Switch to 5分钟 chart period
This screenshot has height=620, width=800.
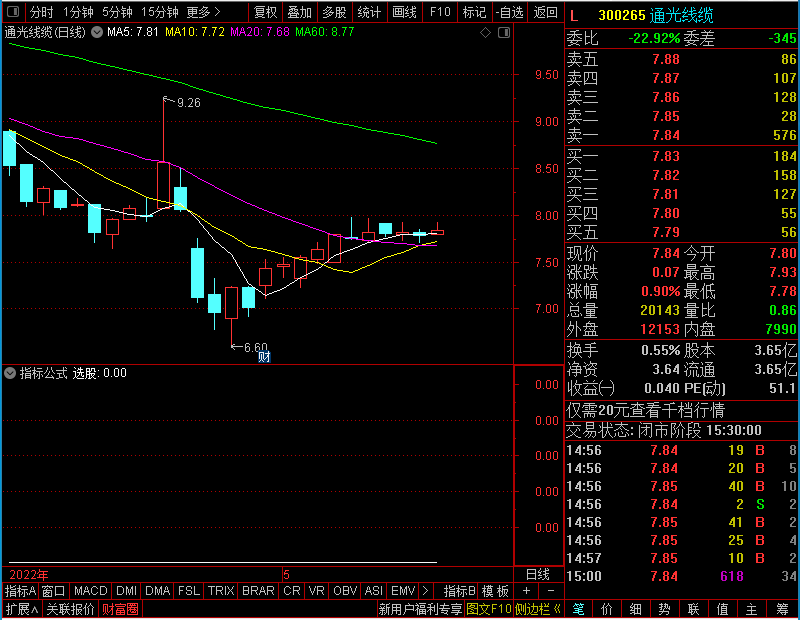(x=117, y=12)
